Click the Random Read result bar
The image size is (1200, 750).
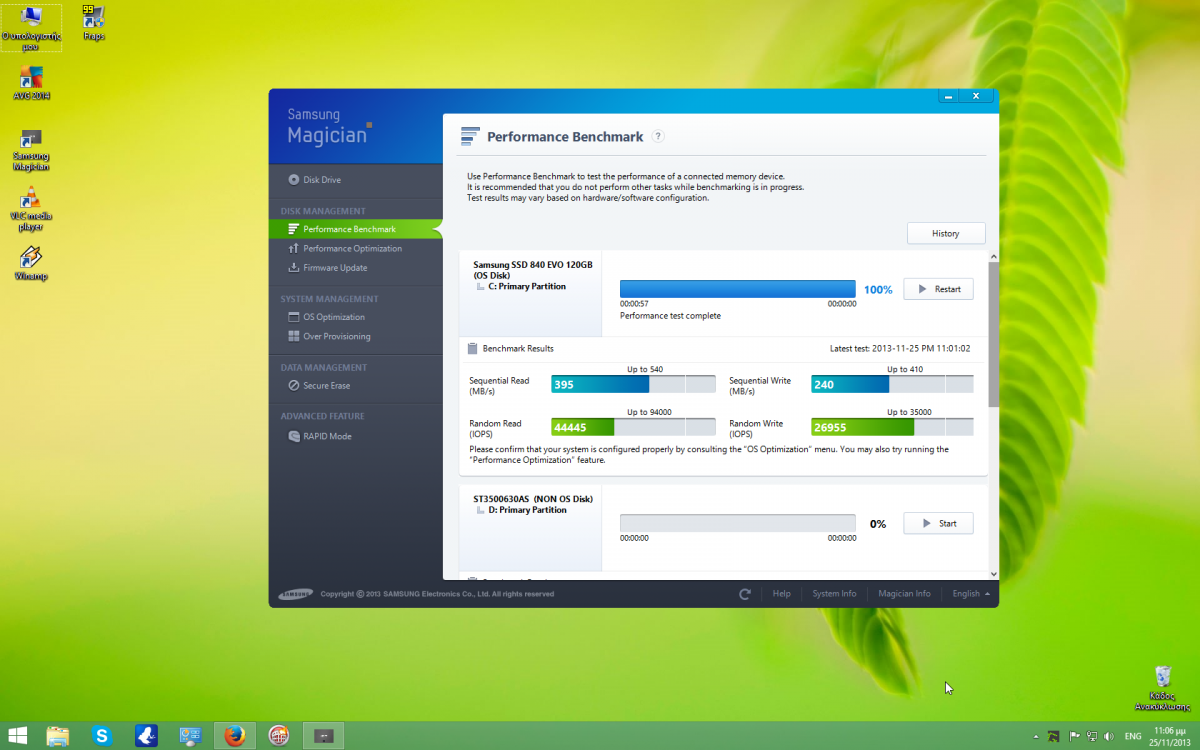(633, 427)
